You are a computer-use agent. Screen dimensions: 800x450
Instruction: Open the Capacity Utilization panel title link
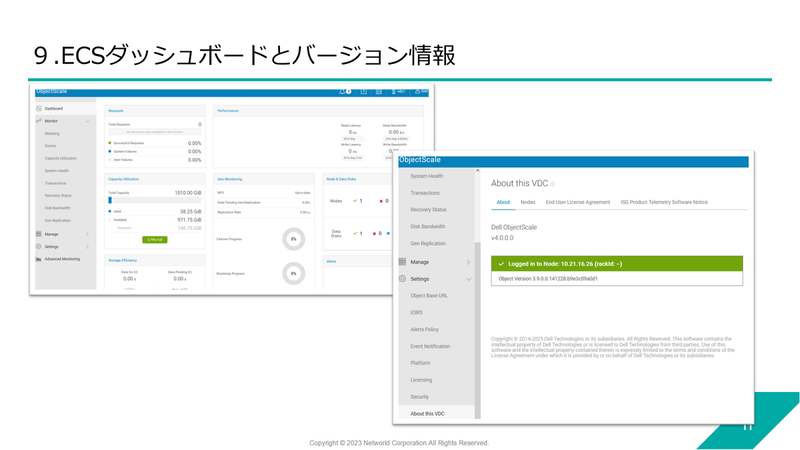click(x=123, y=179)
